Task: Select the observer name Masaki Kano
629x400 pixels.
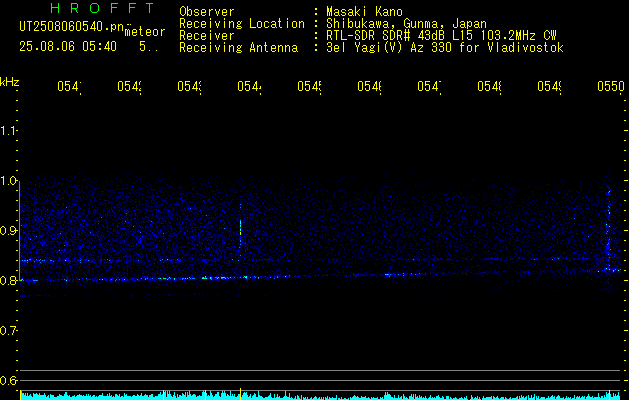Action: 364,12
